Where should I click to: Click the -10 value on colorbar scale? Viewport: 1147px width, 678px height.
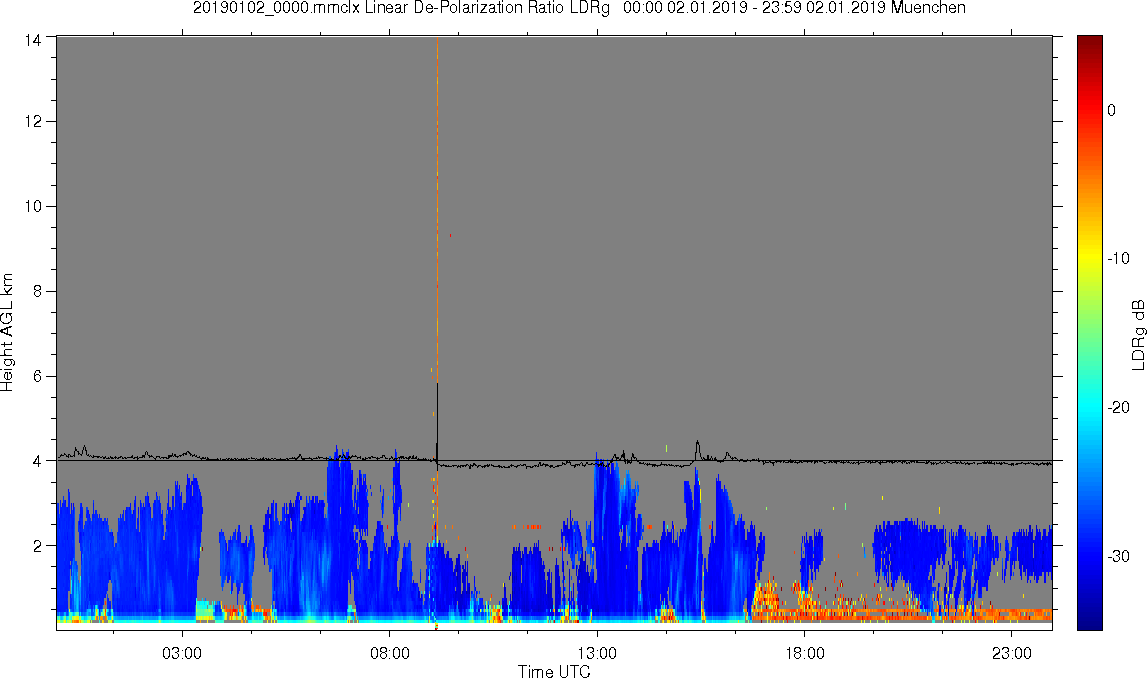(x=1118, y=258)
